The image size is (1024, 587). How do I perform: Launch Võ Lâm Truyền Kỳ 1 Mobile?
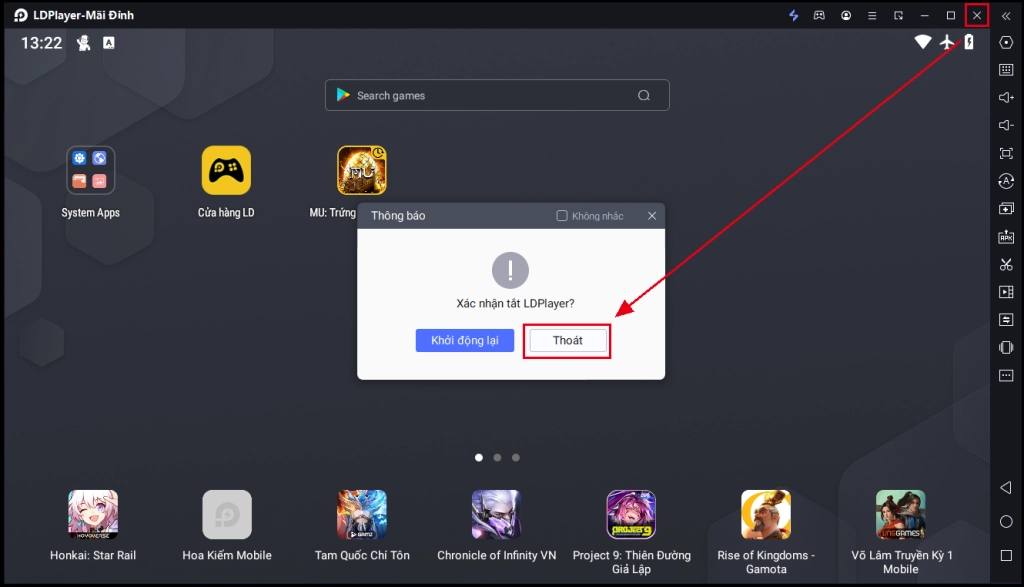coord(901,515)
